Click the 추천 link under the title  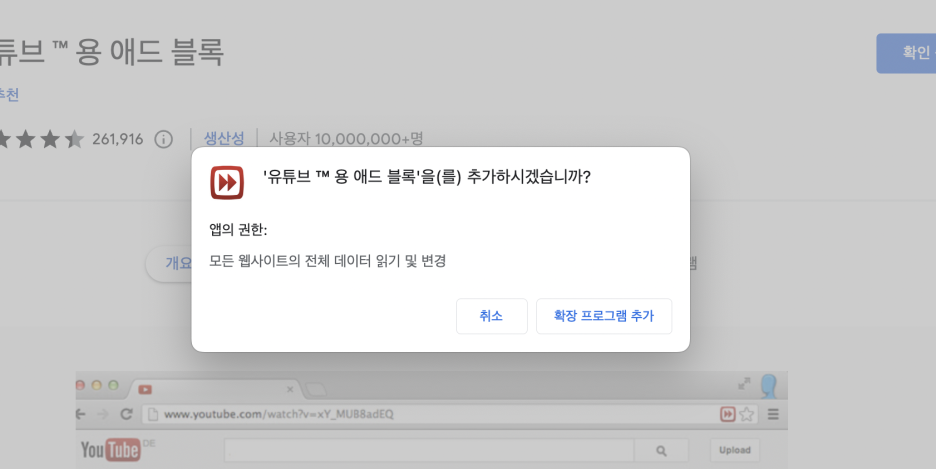(x=9, y=94)
